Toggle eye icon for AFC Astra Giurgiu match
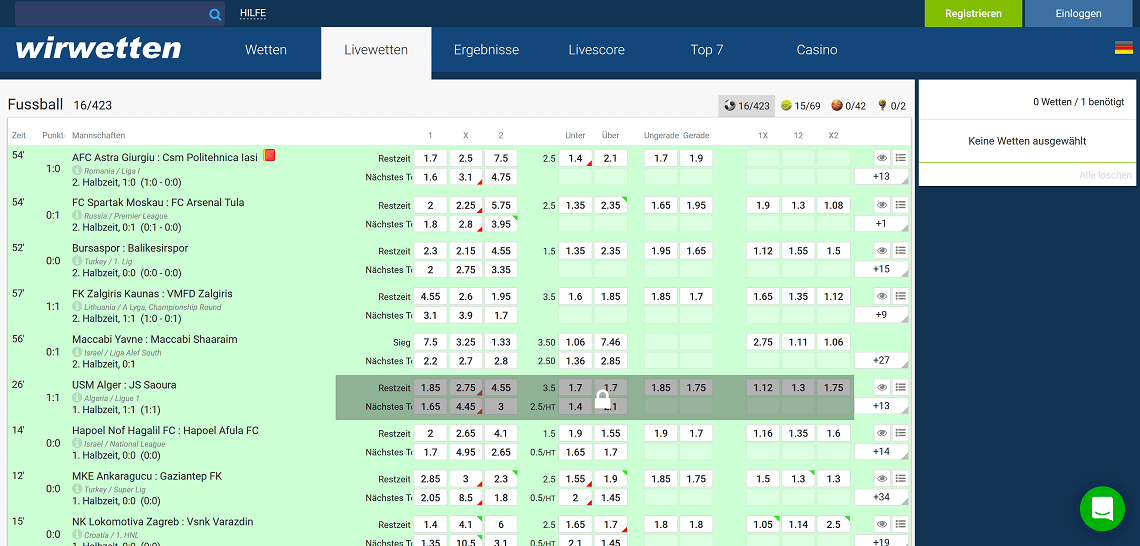1140x546 pixels. tap(882, 158)
